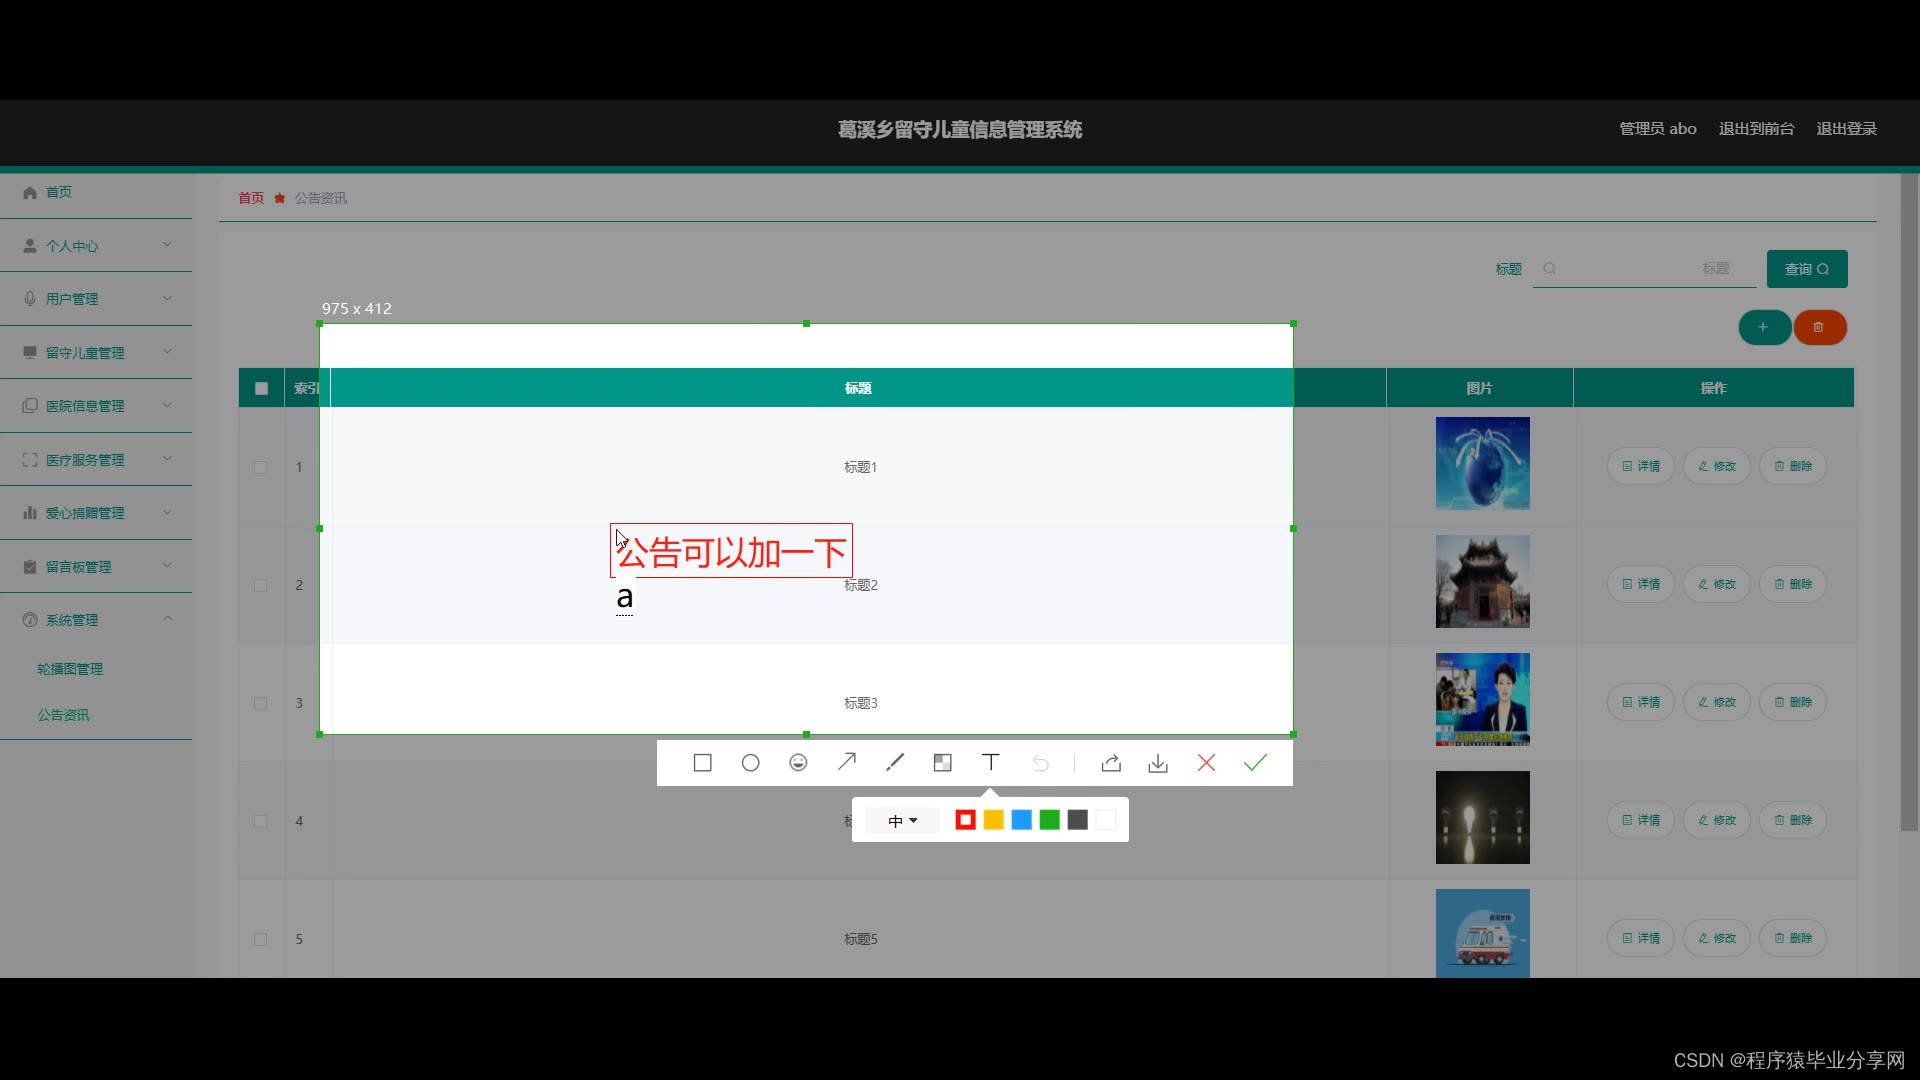Screen dimensions: 1920x1080
Task: Select the arrow drawing tool
Action: click(846, 762)
